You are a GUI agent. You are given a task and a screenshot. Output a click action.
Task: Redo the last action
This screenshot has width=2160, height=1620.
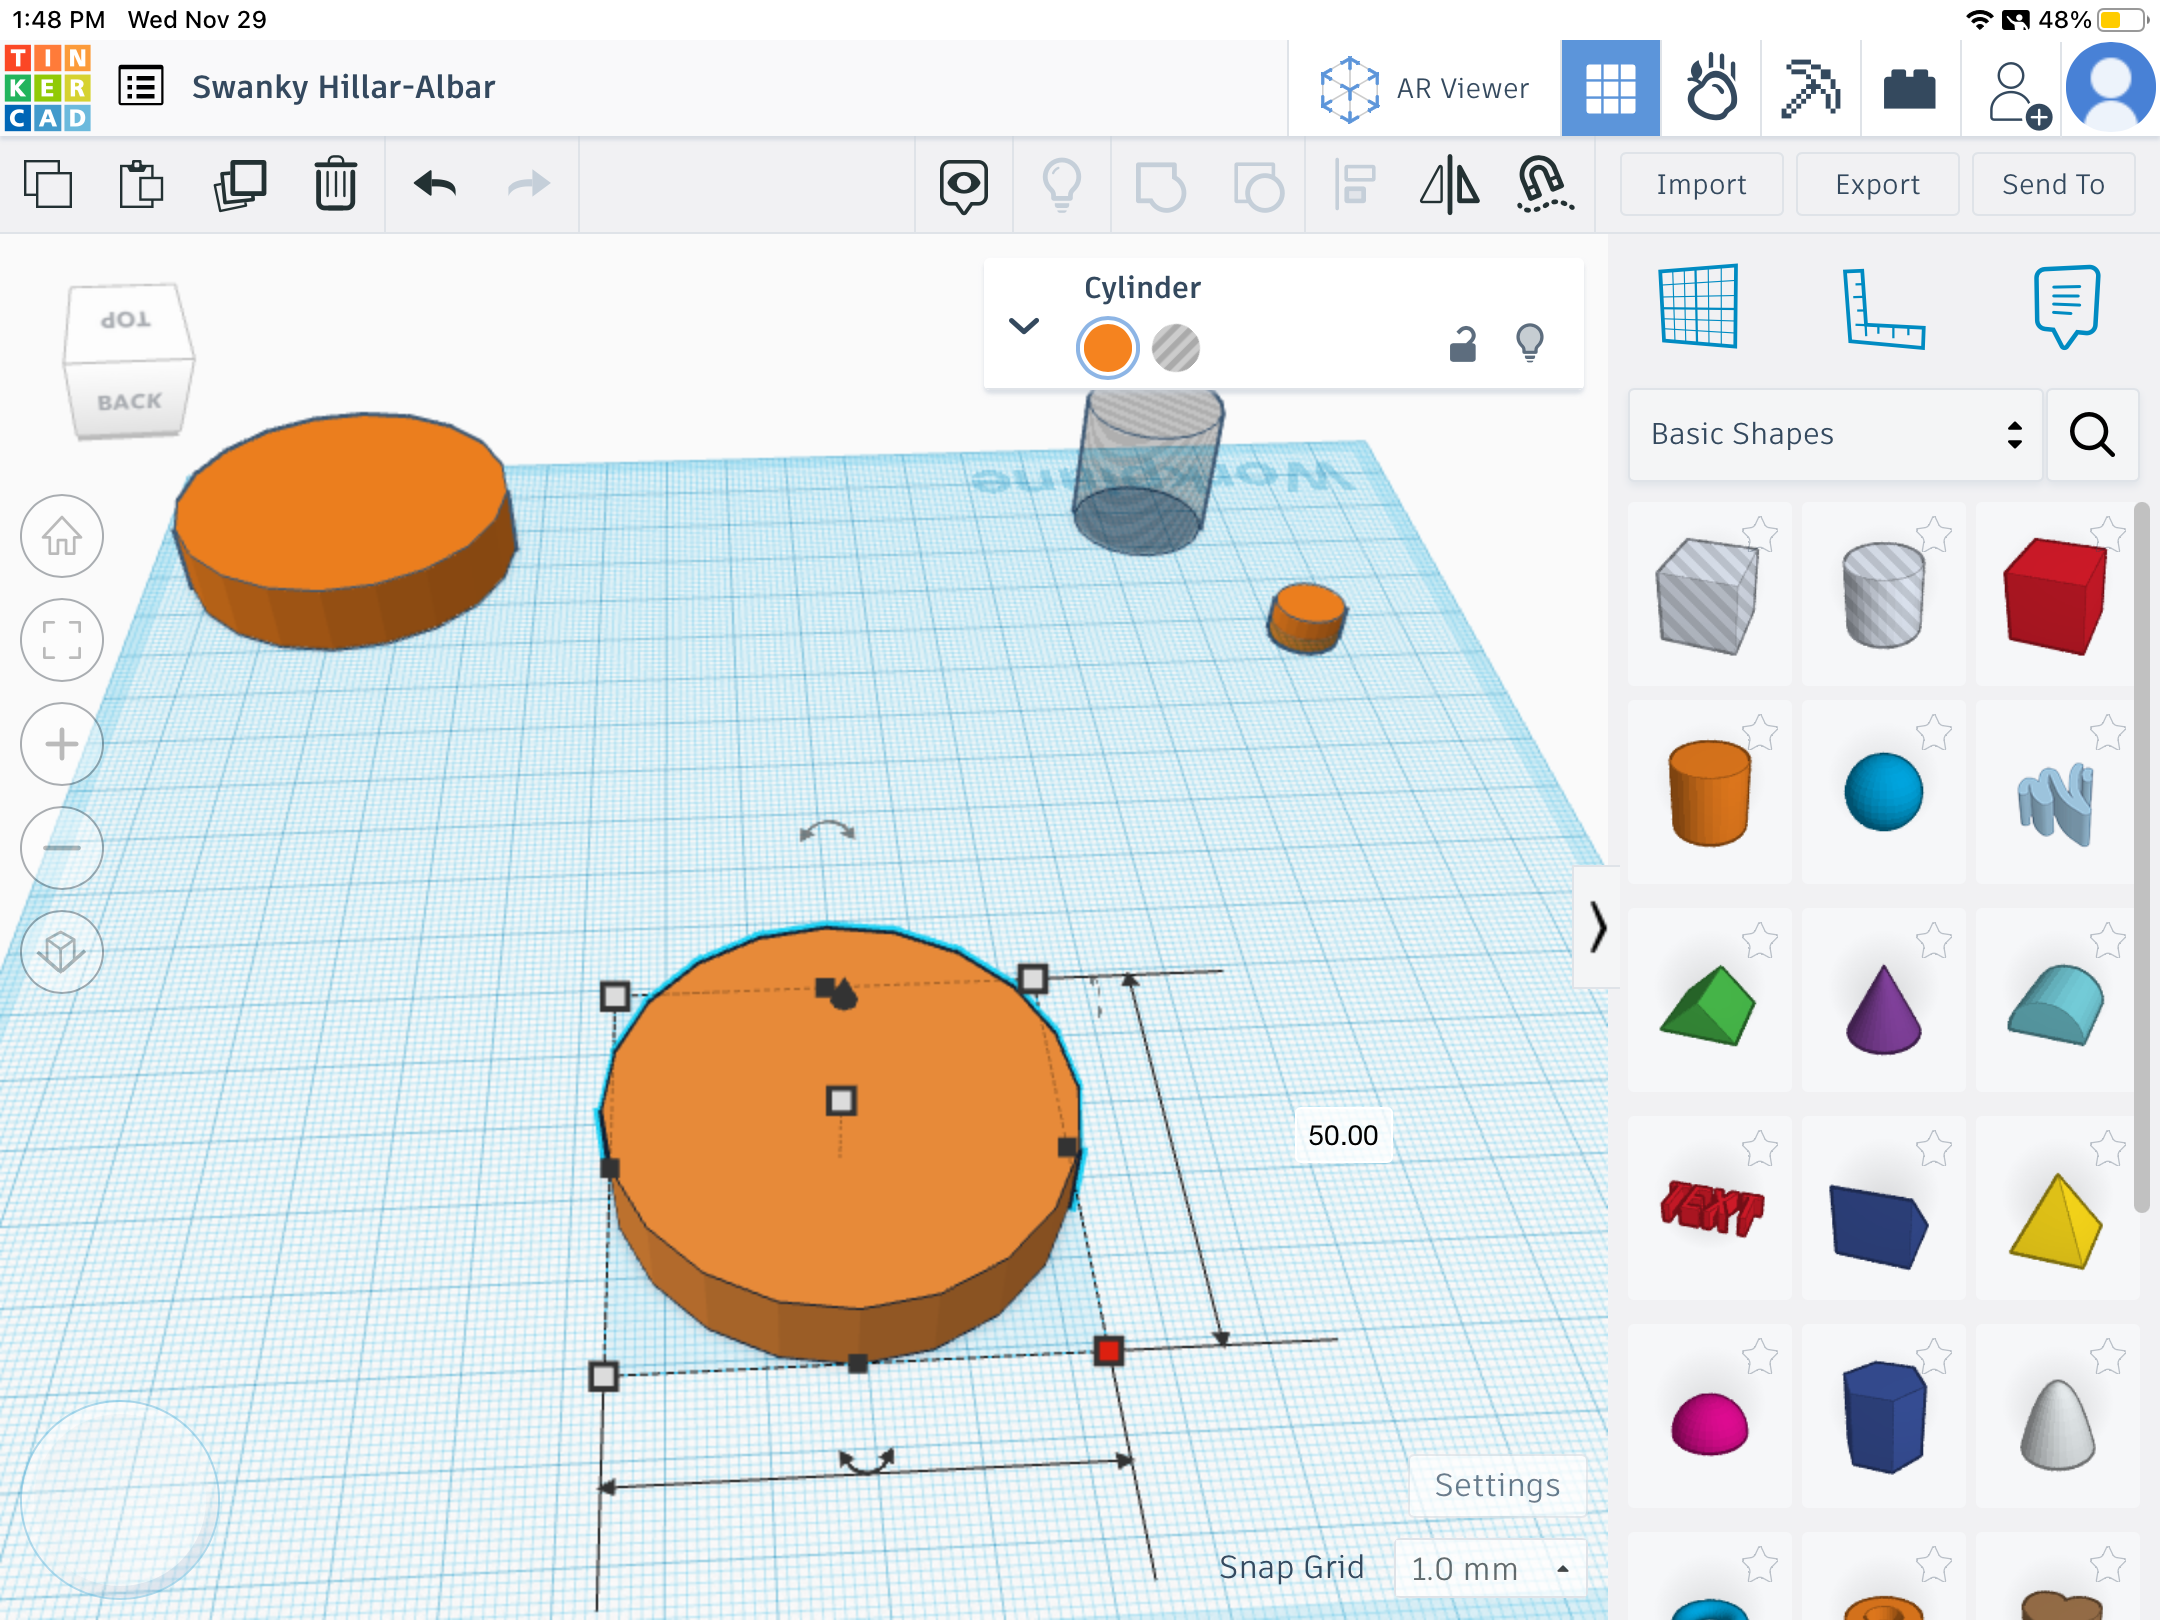529,184
